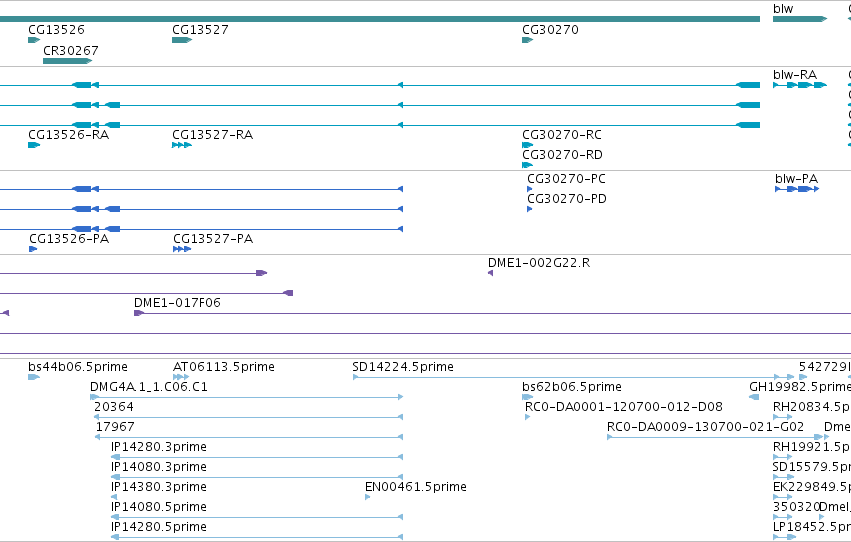Image resolution: width=851 pixels, height=542 pixels.
Task: Click the blw-RA transcript exon glyph
Action: (800, 85)
